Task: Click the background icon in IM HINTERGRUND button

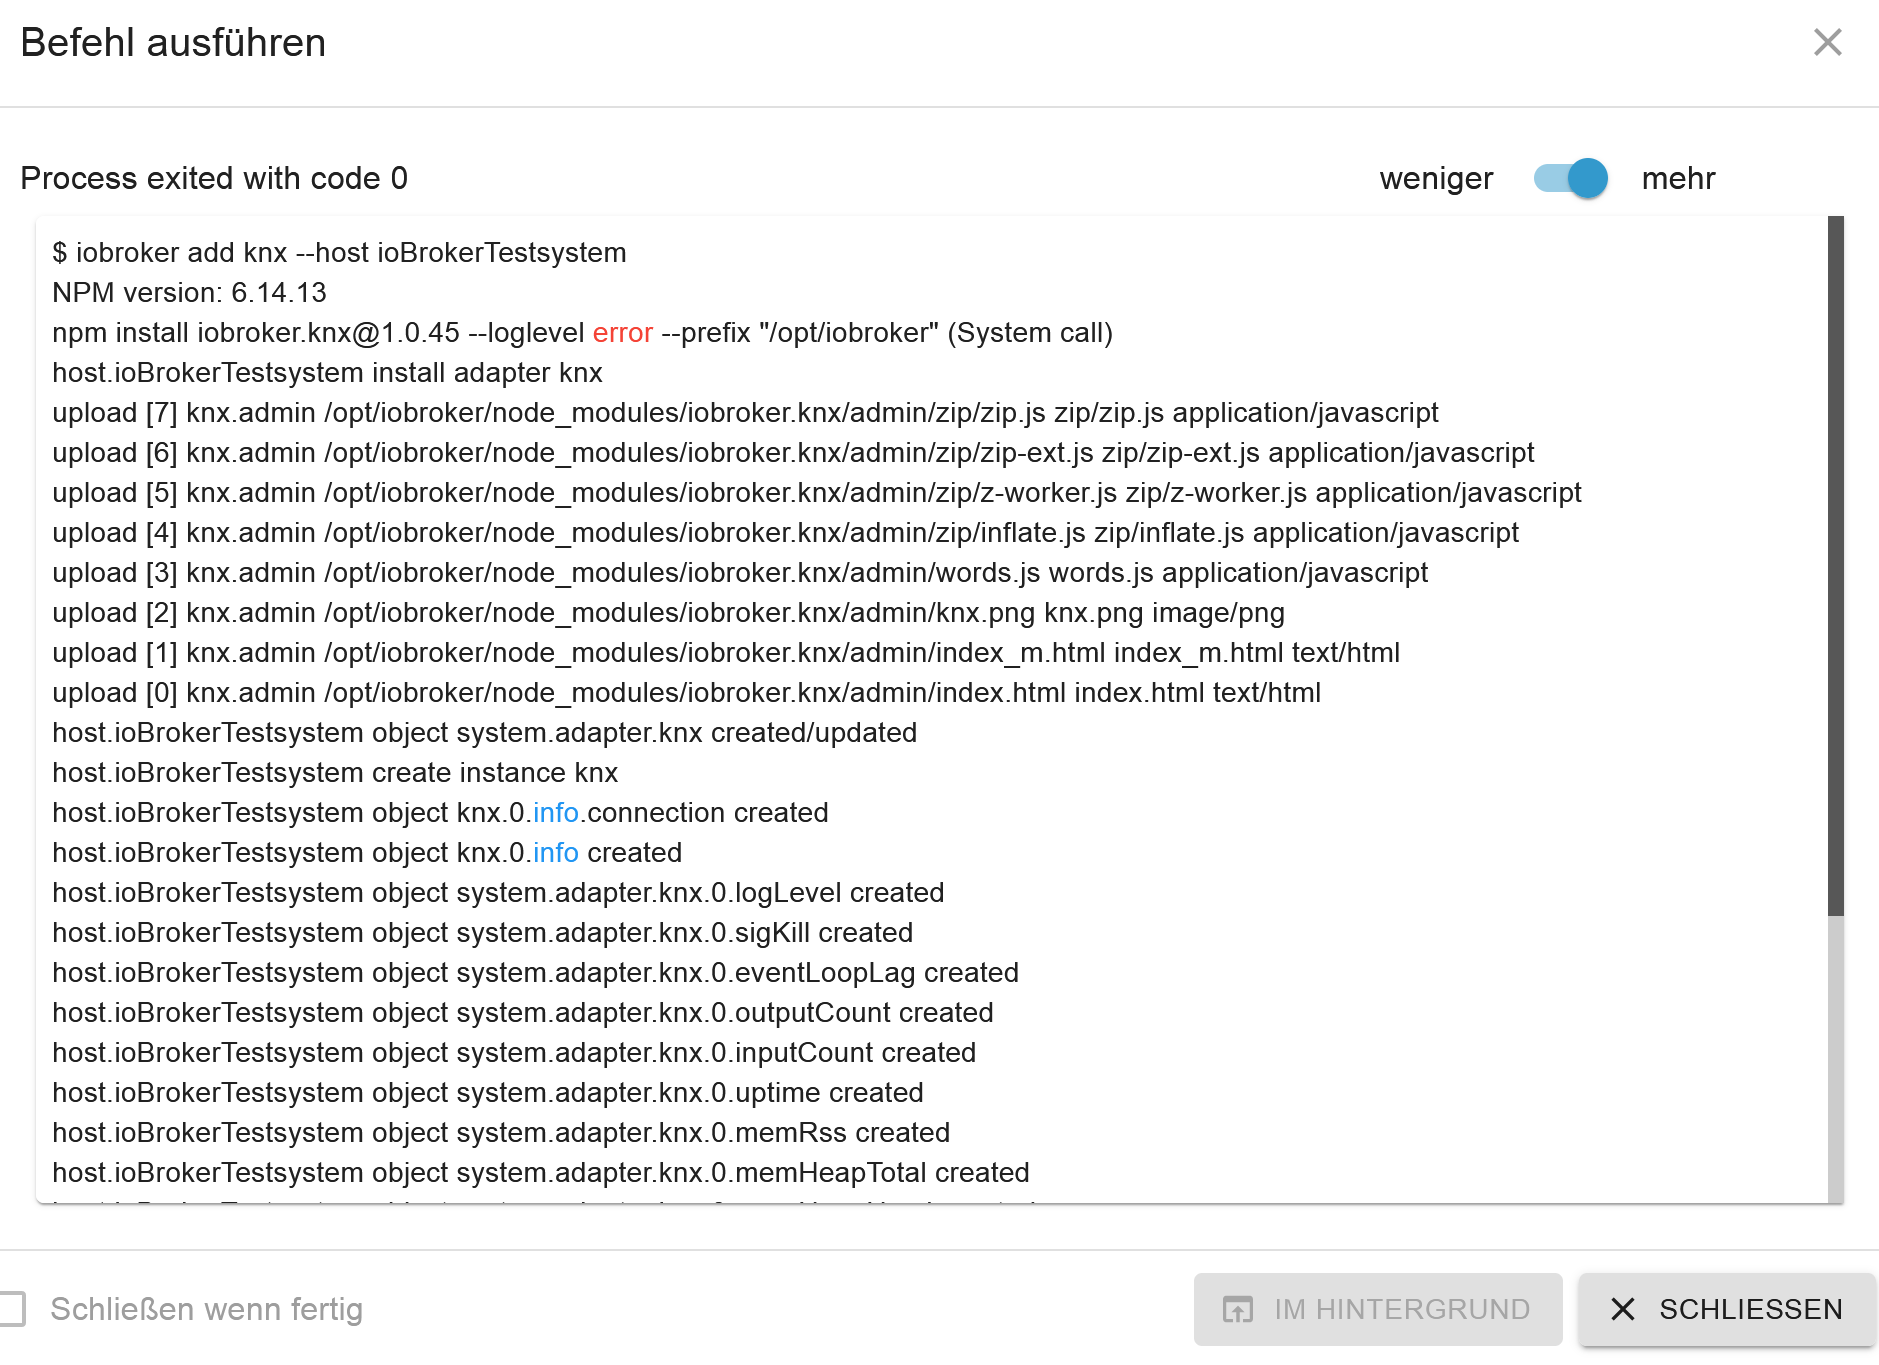Action: point(1238,1309)
